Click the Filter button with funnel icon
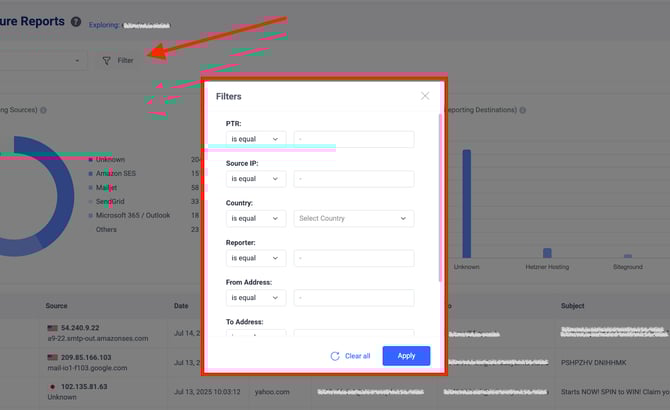 click(x=118, y=61)
